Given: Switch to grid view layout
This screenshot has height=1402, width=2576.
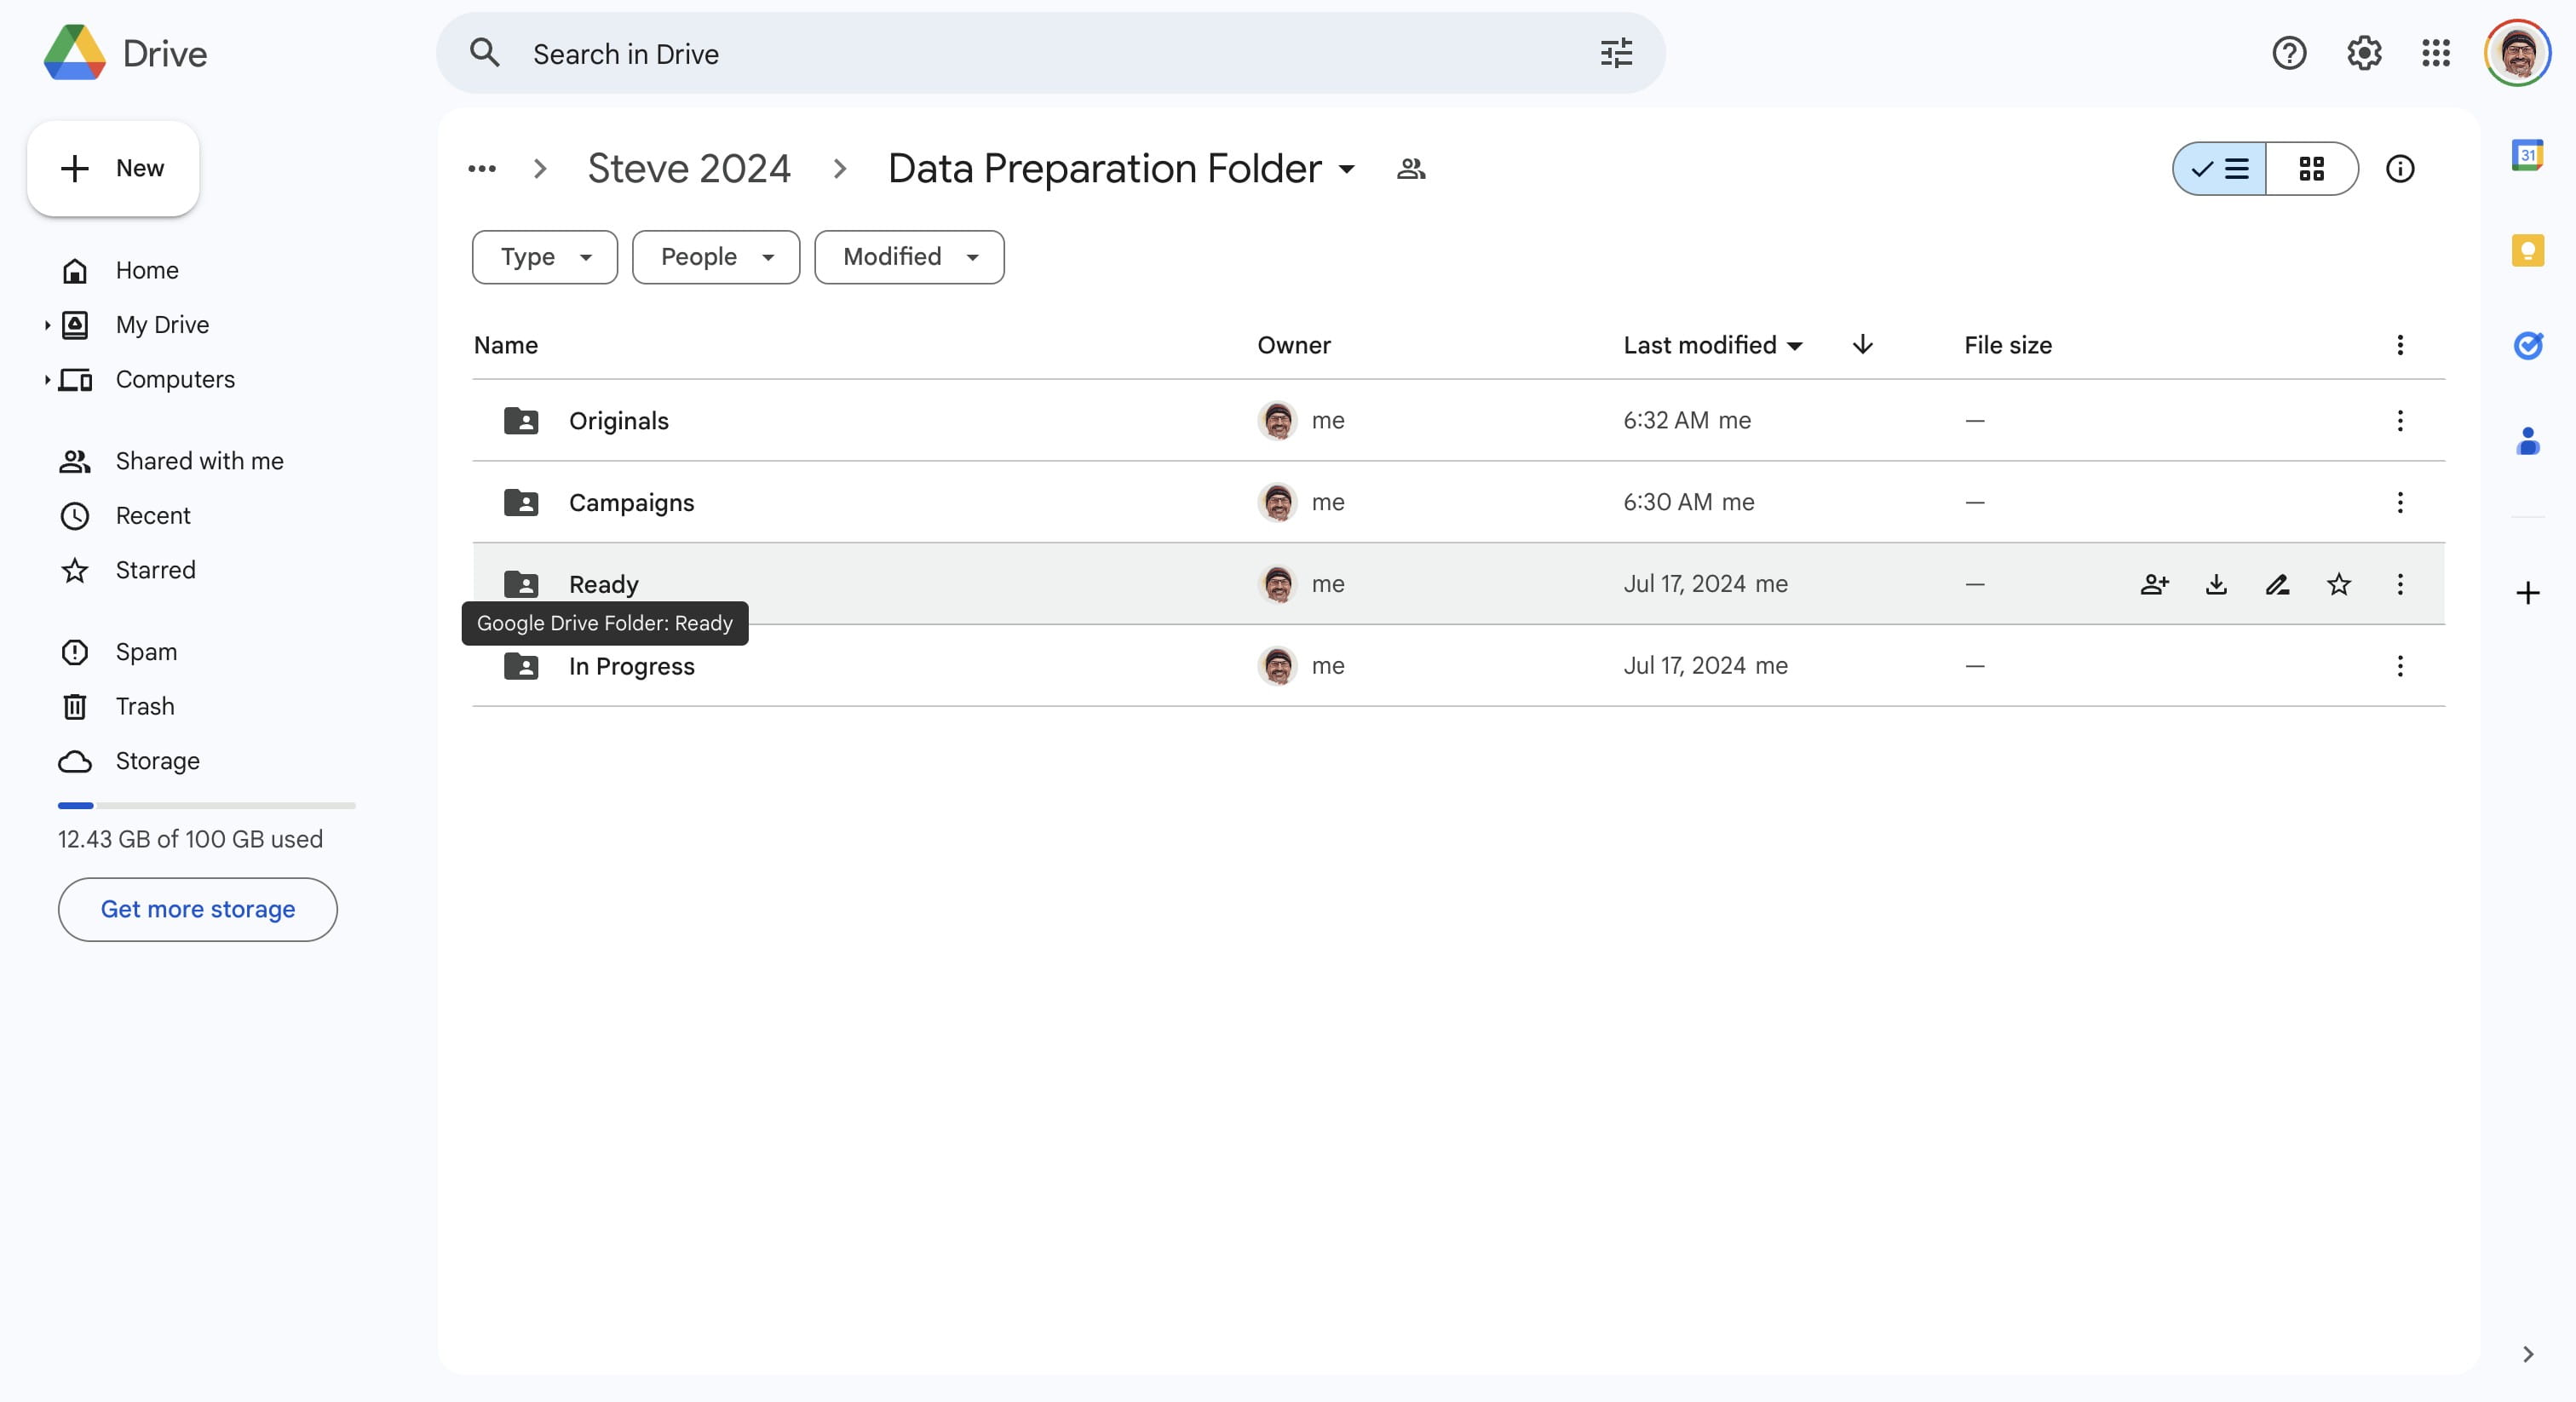Looking at the screenshot, I should point(2312,169).
